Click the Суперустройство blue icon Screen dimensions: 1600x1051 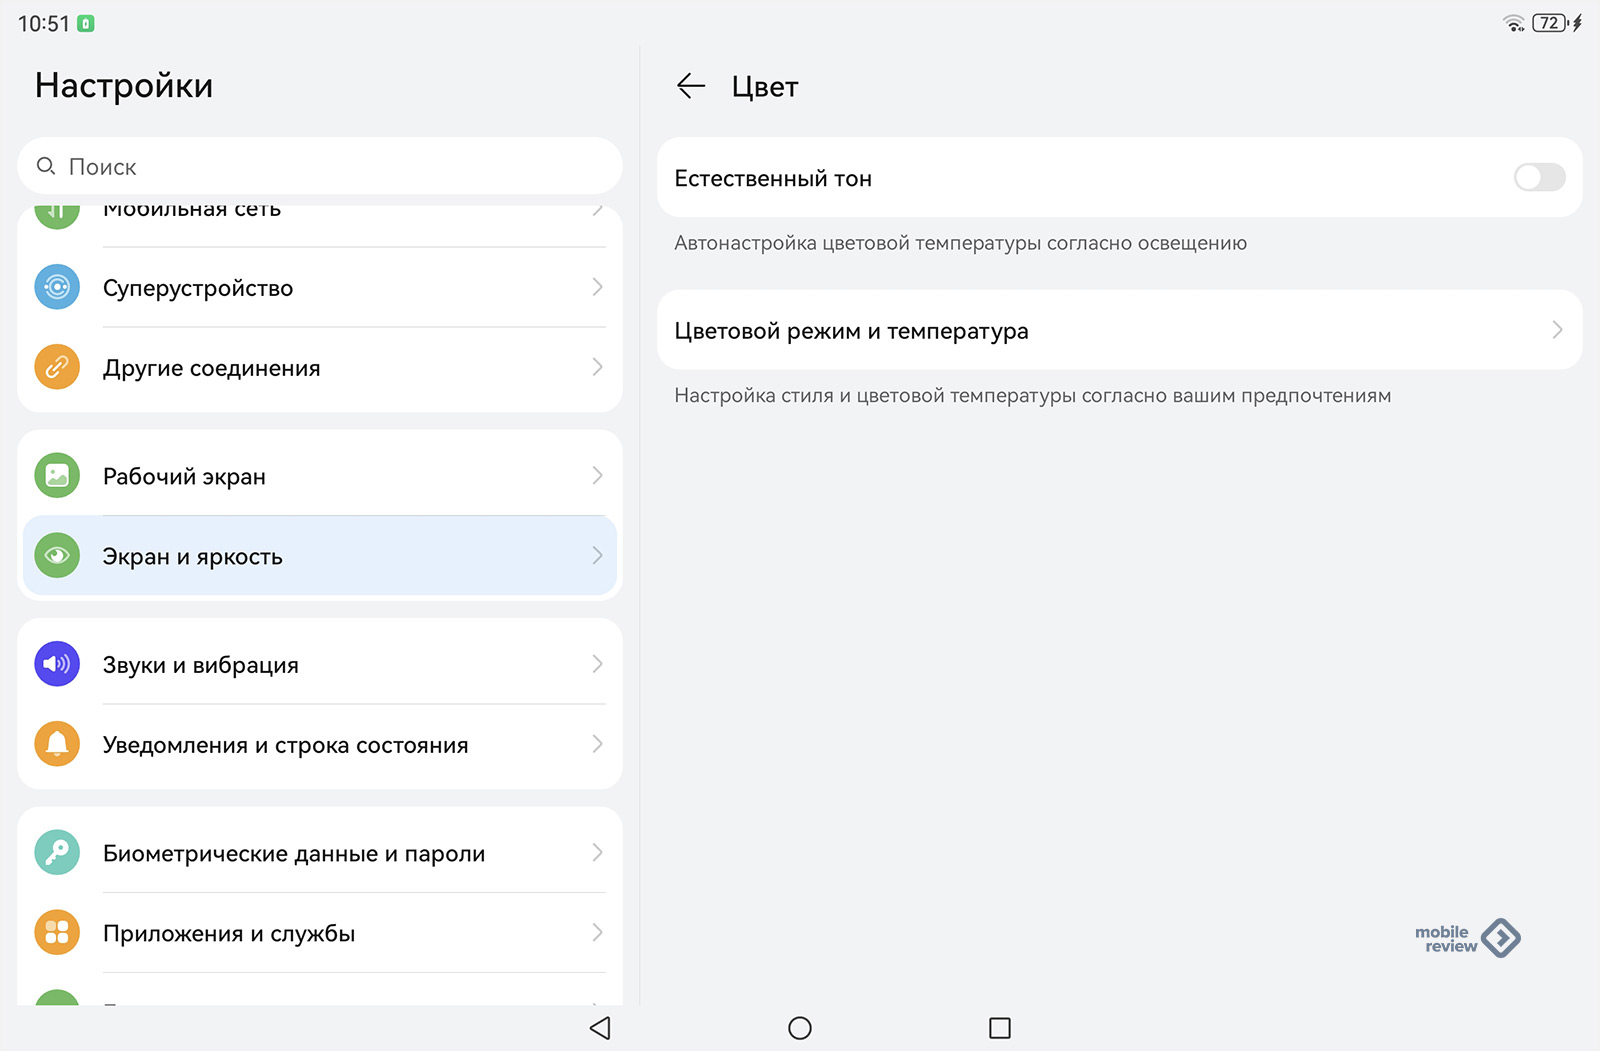(57, 288)
